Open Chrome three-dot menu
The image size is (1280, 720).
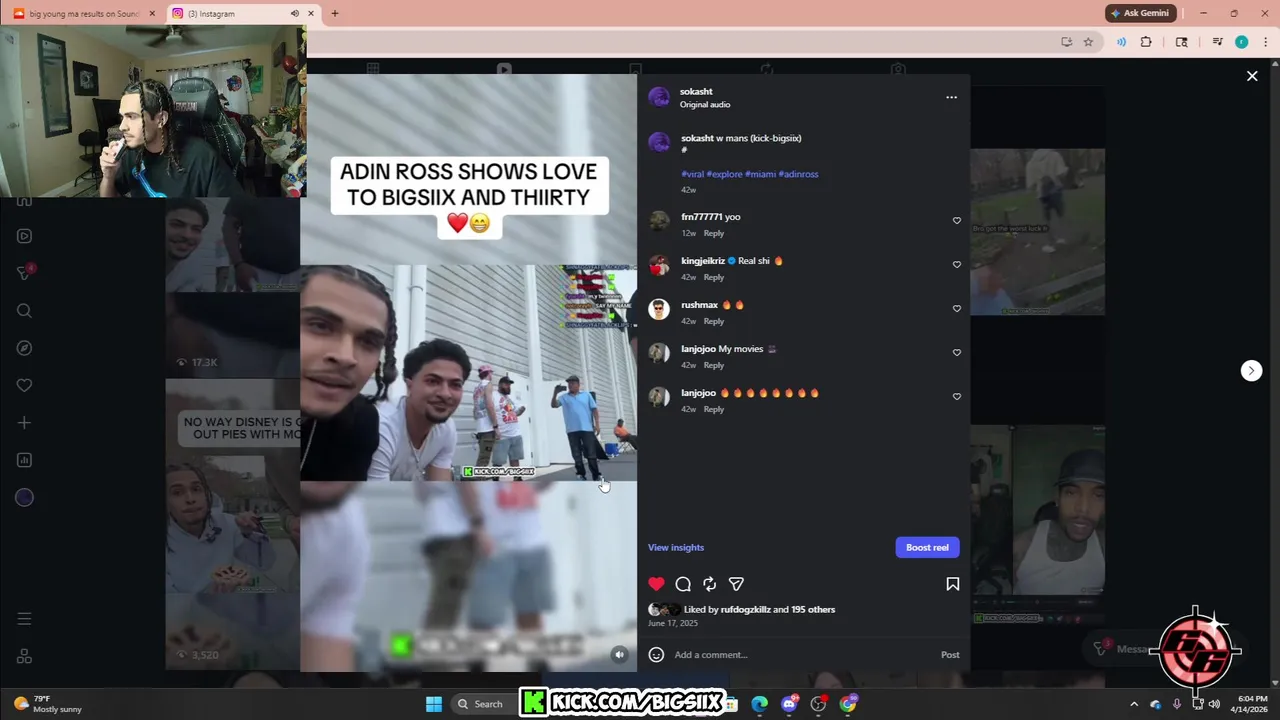1265,42
